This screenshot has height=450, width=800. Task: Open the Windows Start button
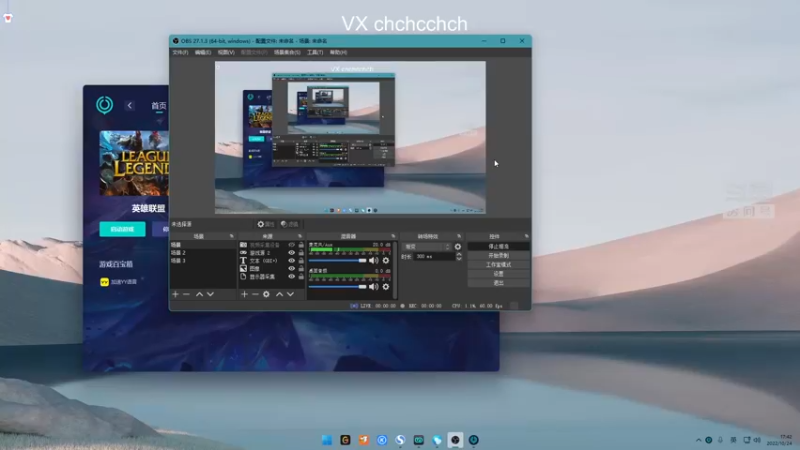(327, 440)
